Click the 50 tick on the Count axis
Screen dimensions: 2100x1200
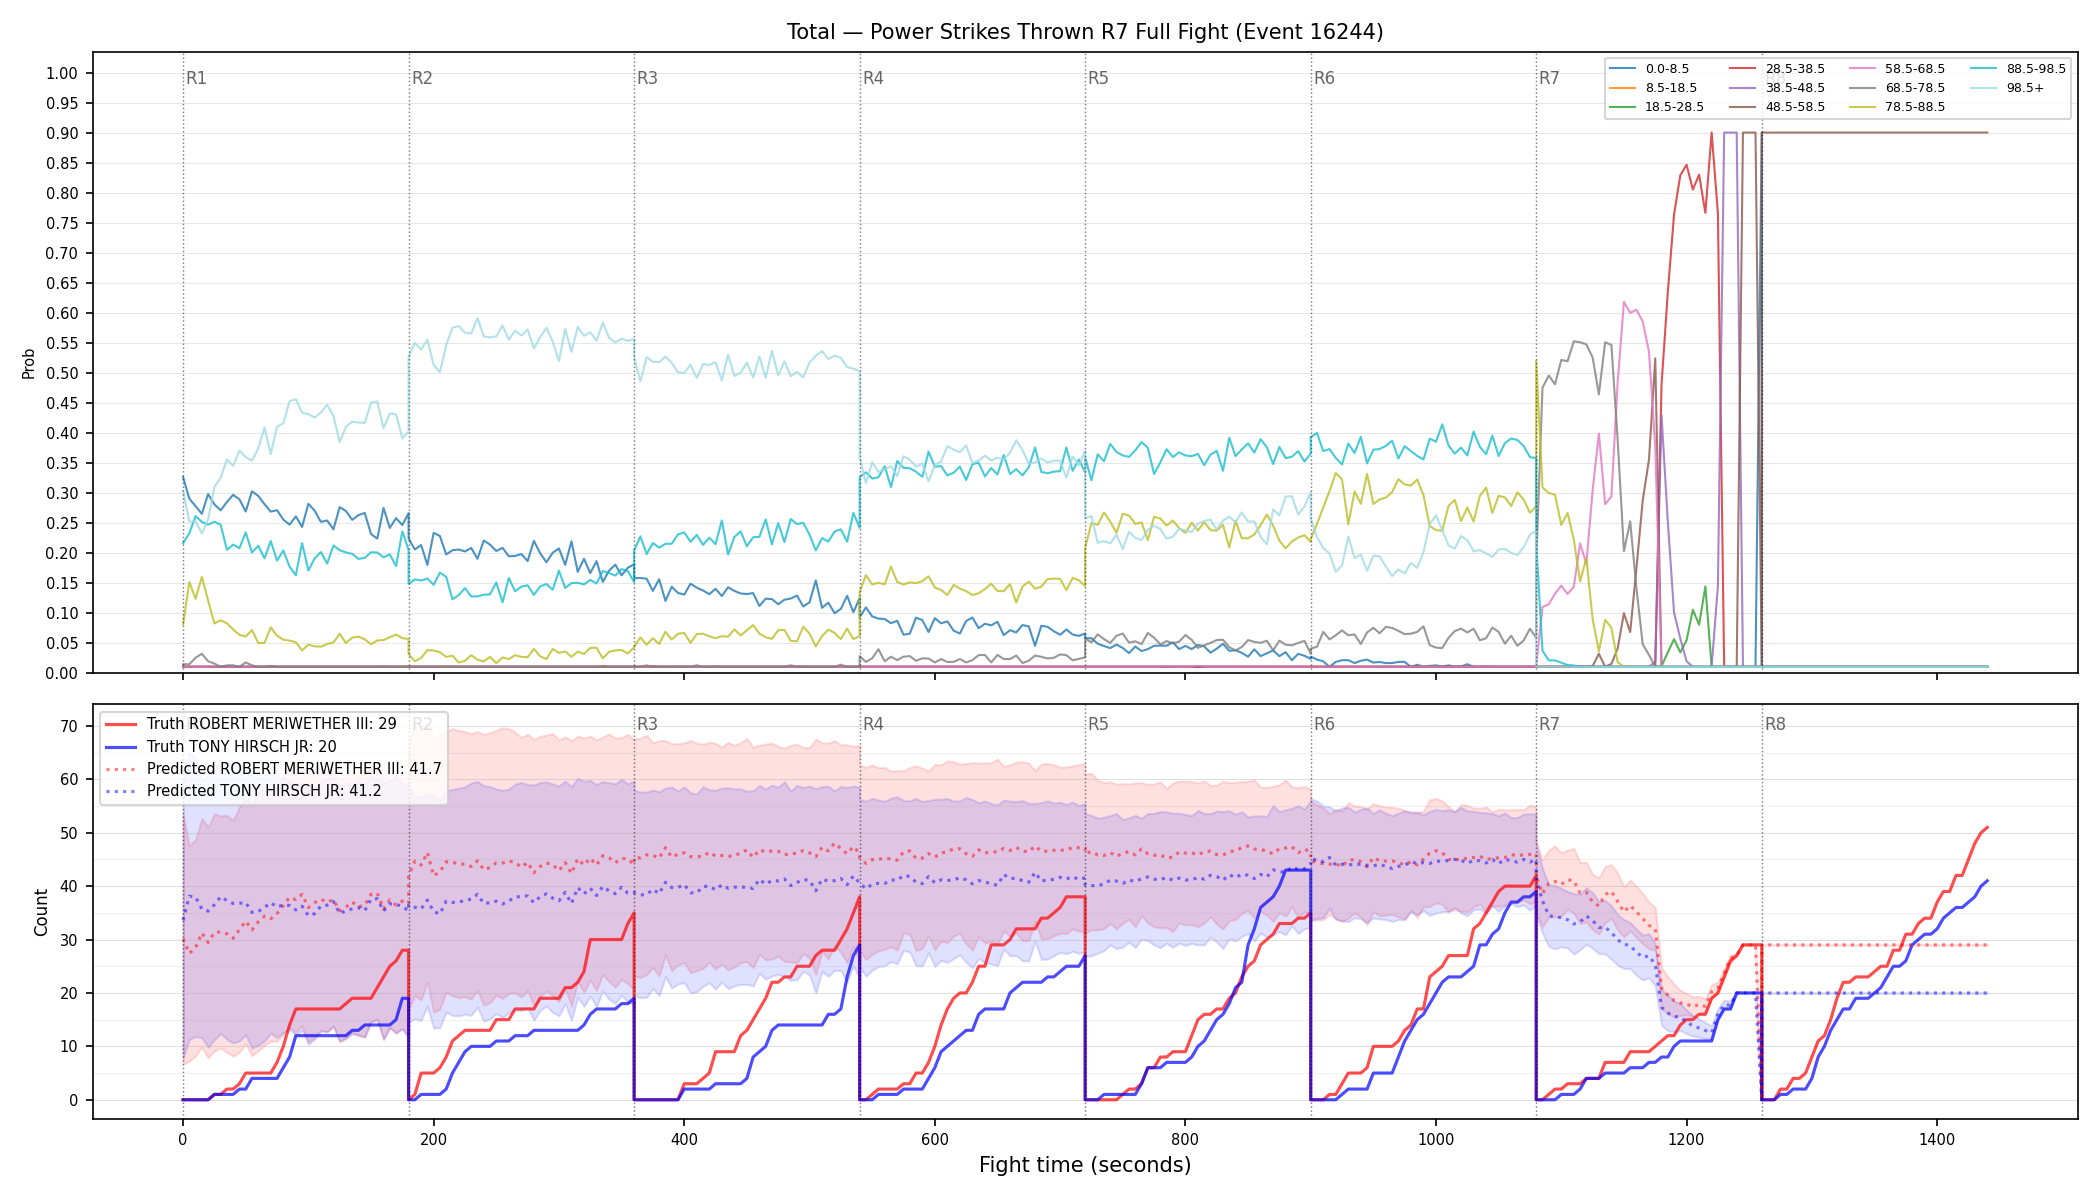(x=69, y=833)
